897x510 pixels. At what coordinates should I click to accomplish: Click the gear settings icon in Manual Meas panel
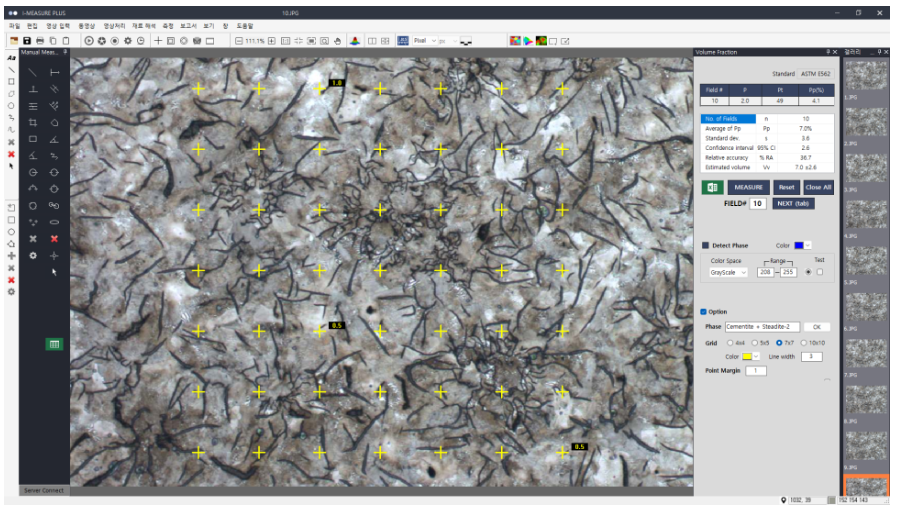pos(33,256)
